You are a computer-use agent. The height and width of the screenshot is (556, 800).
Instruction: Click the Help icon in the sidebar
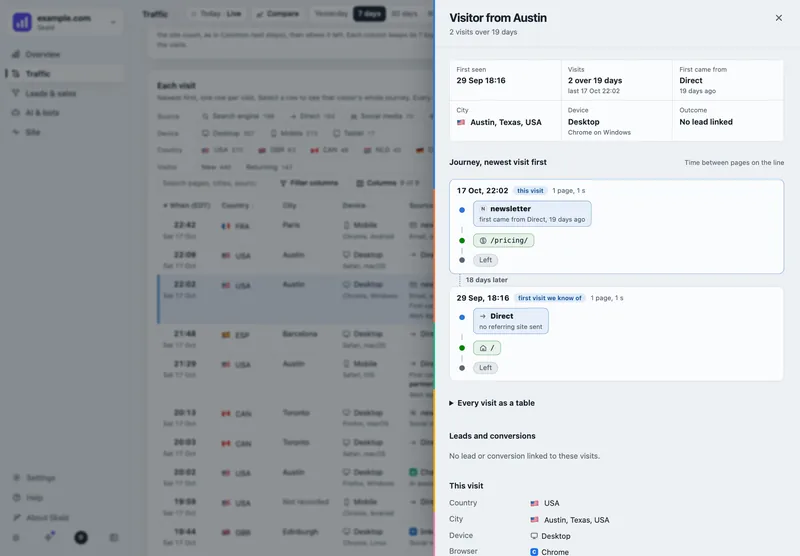16,497
